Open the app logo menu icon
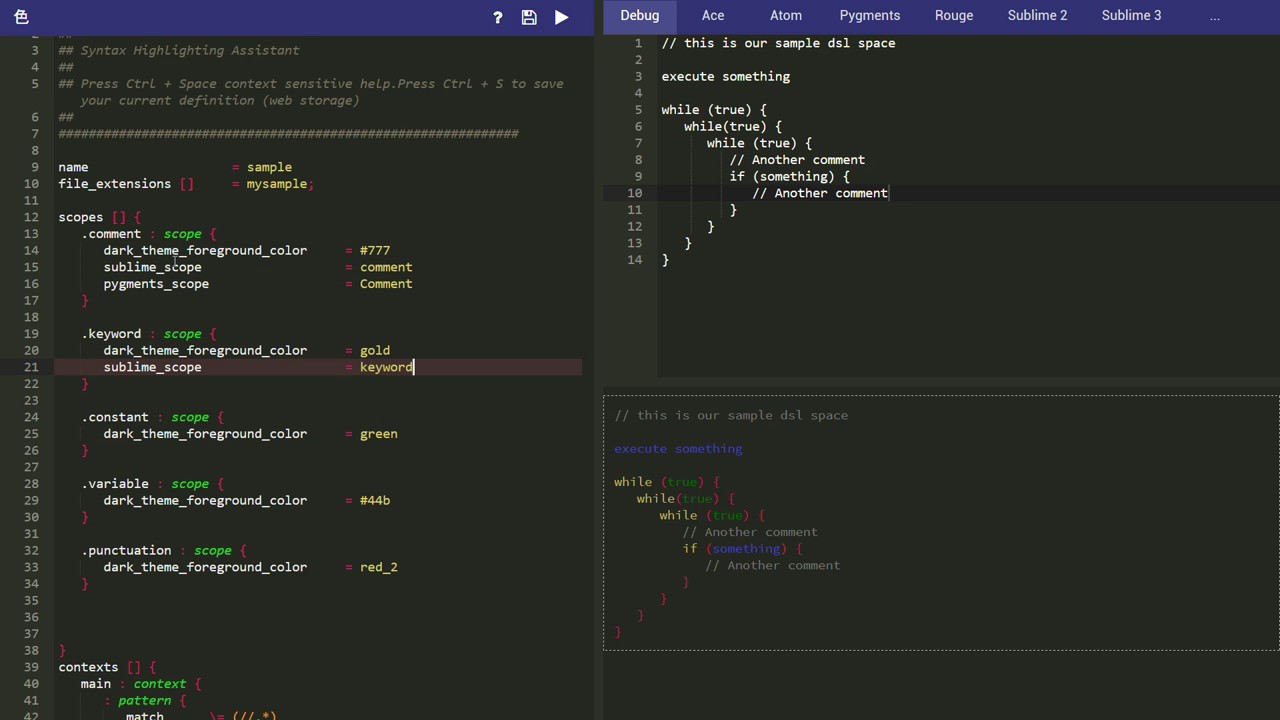 coord(21,17)
